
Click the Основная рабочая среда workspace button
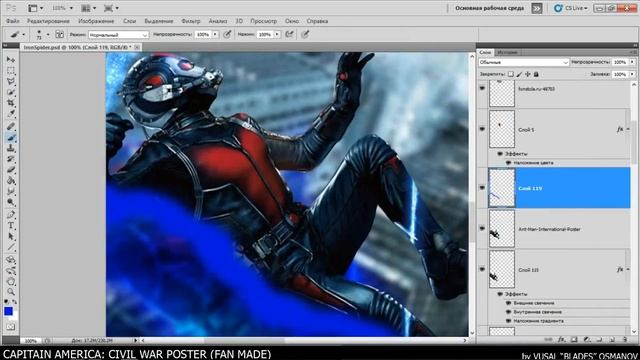489,8
